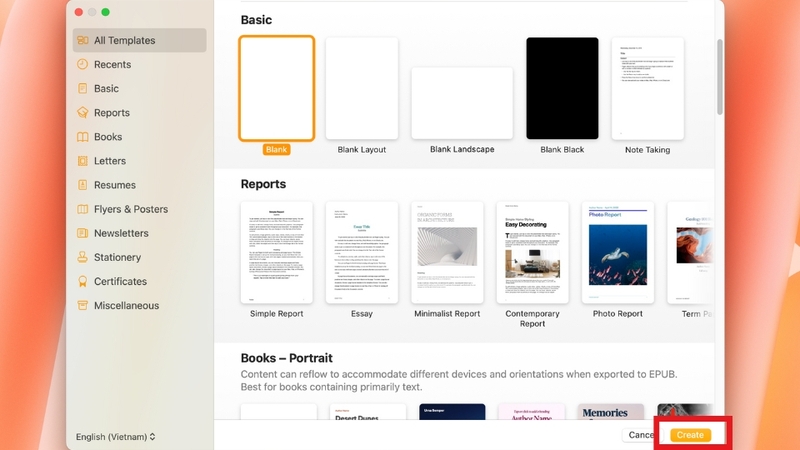Click the All Templates sidebar icon
Screen dimensions: 800x450
[83, 40]
